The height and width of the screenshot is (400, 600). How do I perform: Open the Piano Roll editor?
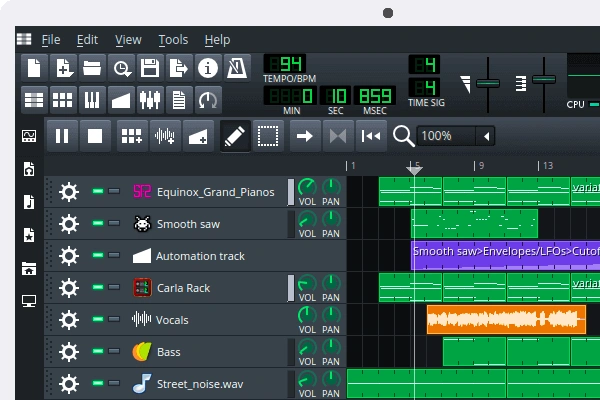tap(92, 100)
